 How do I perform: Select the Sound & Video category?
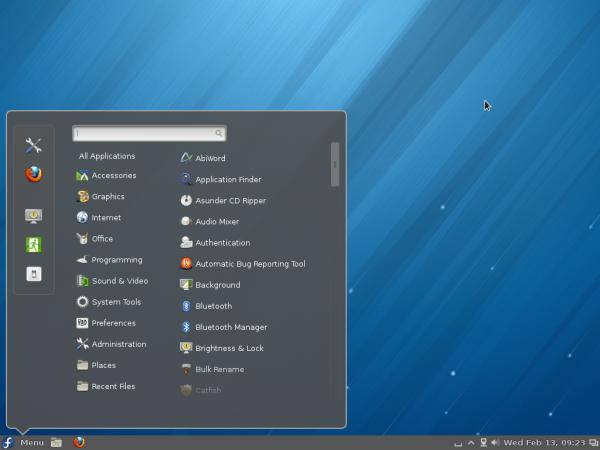click(x=119, y=281)
